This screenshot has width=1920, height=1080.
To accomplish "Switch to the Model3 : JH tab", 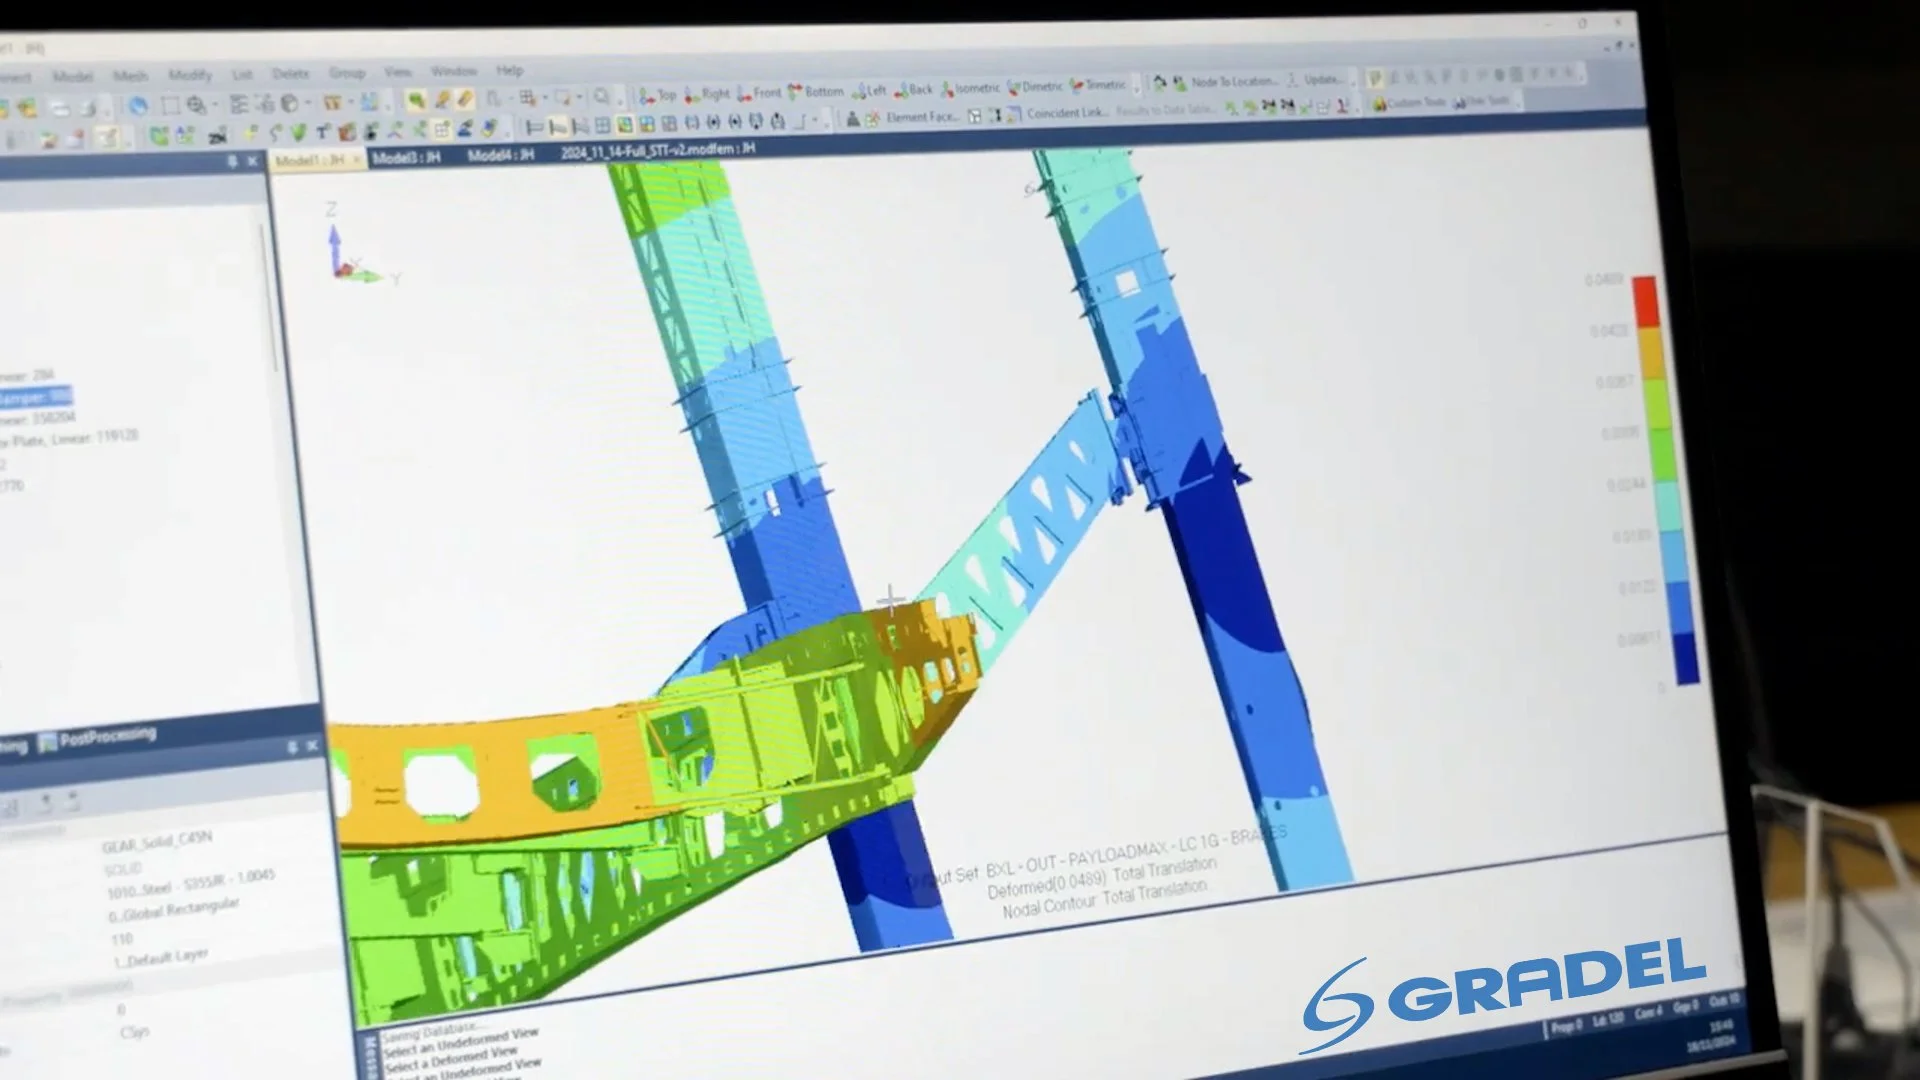I will tap(407, 152).
